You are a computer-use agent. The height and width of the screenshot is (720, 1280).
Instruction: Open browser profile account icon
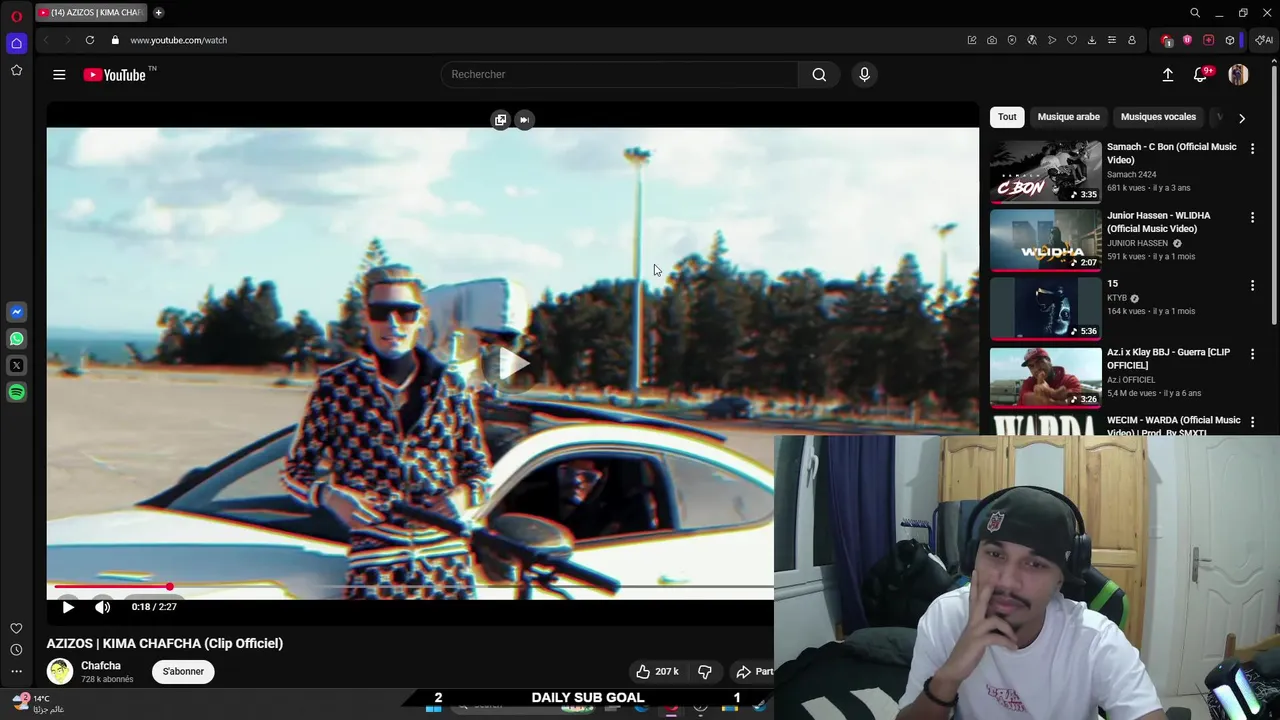[x=1132, y=40]
